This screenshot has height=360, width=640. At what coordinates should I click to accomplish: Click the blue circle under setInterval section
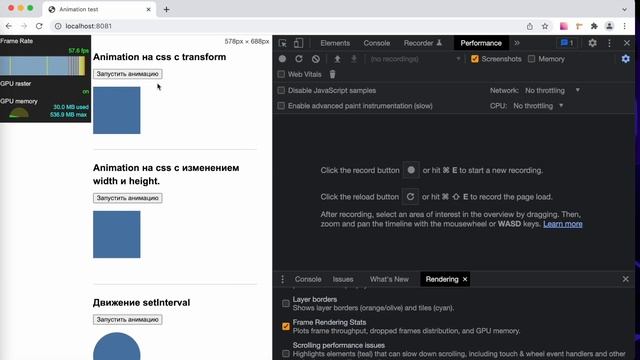pyautogui.click(x=116, y=347)
